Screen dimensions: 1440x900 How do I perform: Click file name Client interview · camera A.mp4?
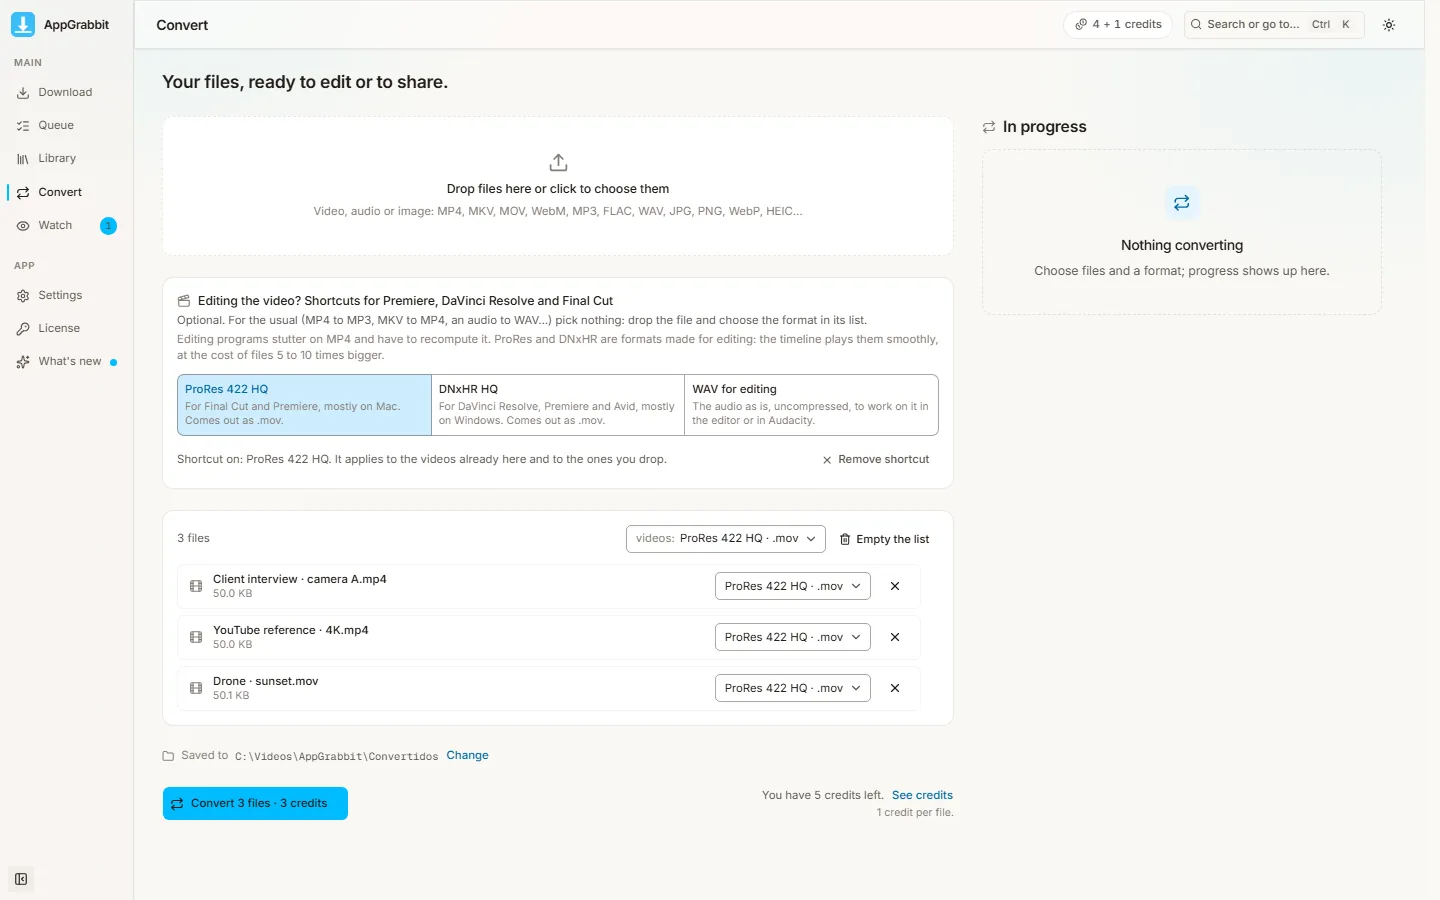coord(300,579)
